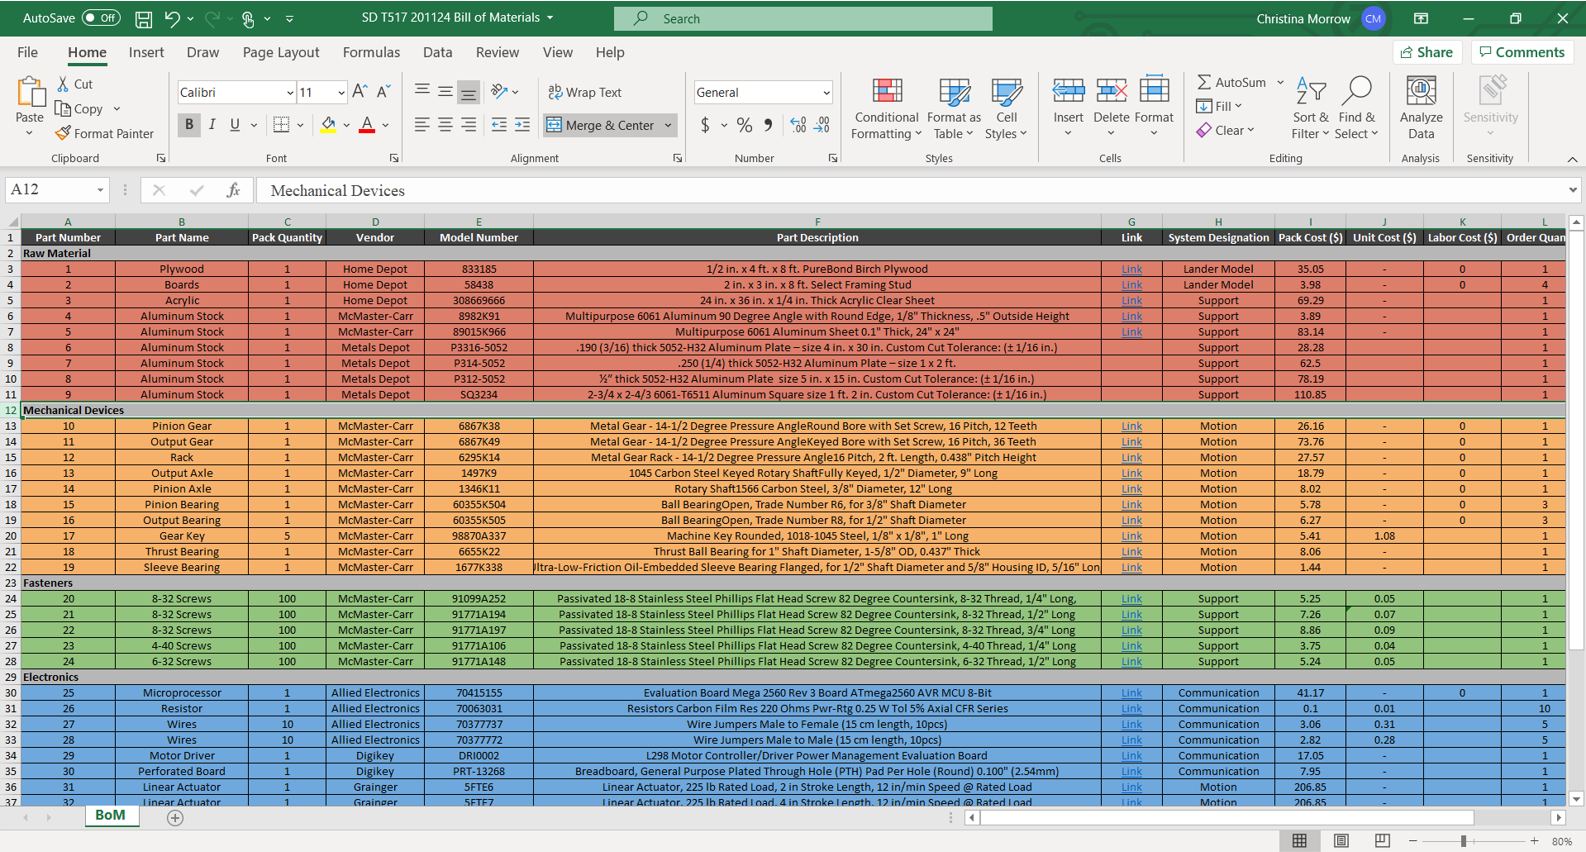This screenshot has width=1586, height=852.
Task: Open the fill color dropdown arrow
Action: [347, 126]
